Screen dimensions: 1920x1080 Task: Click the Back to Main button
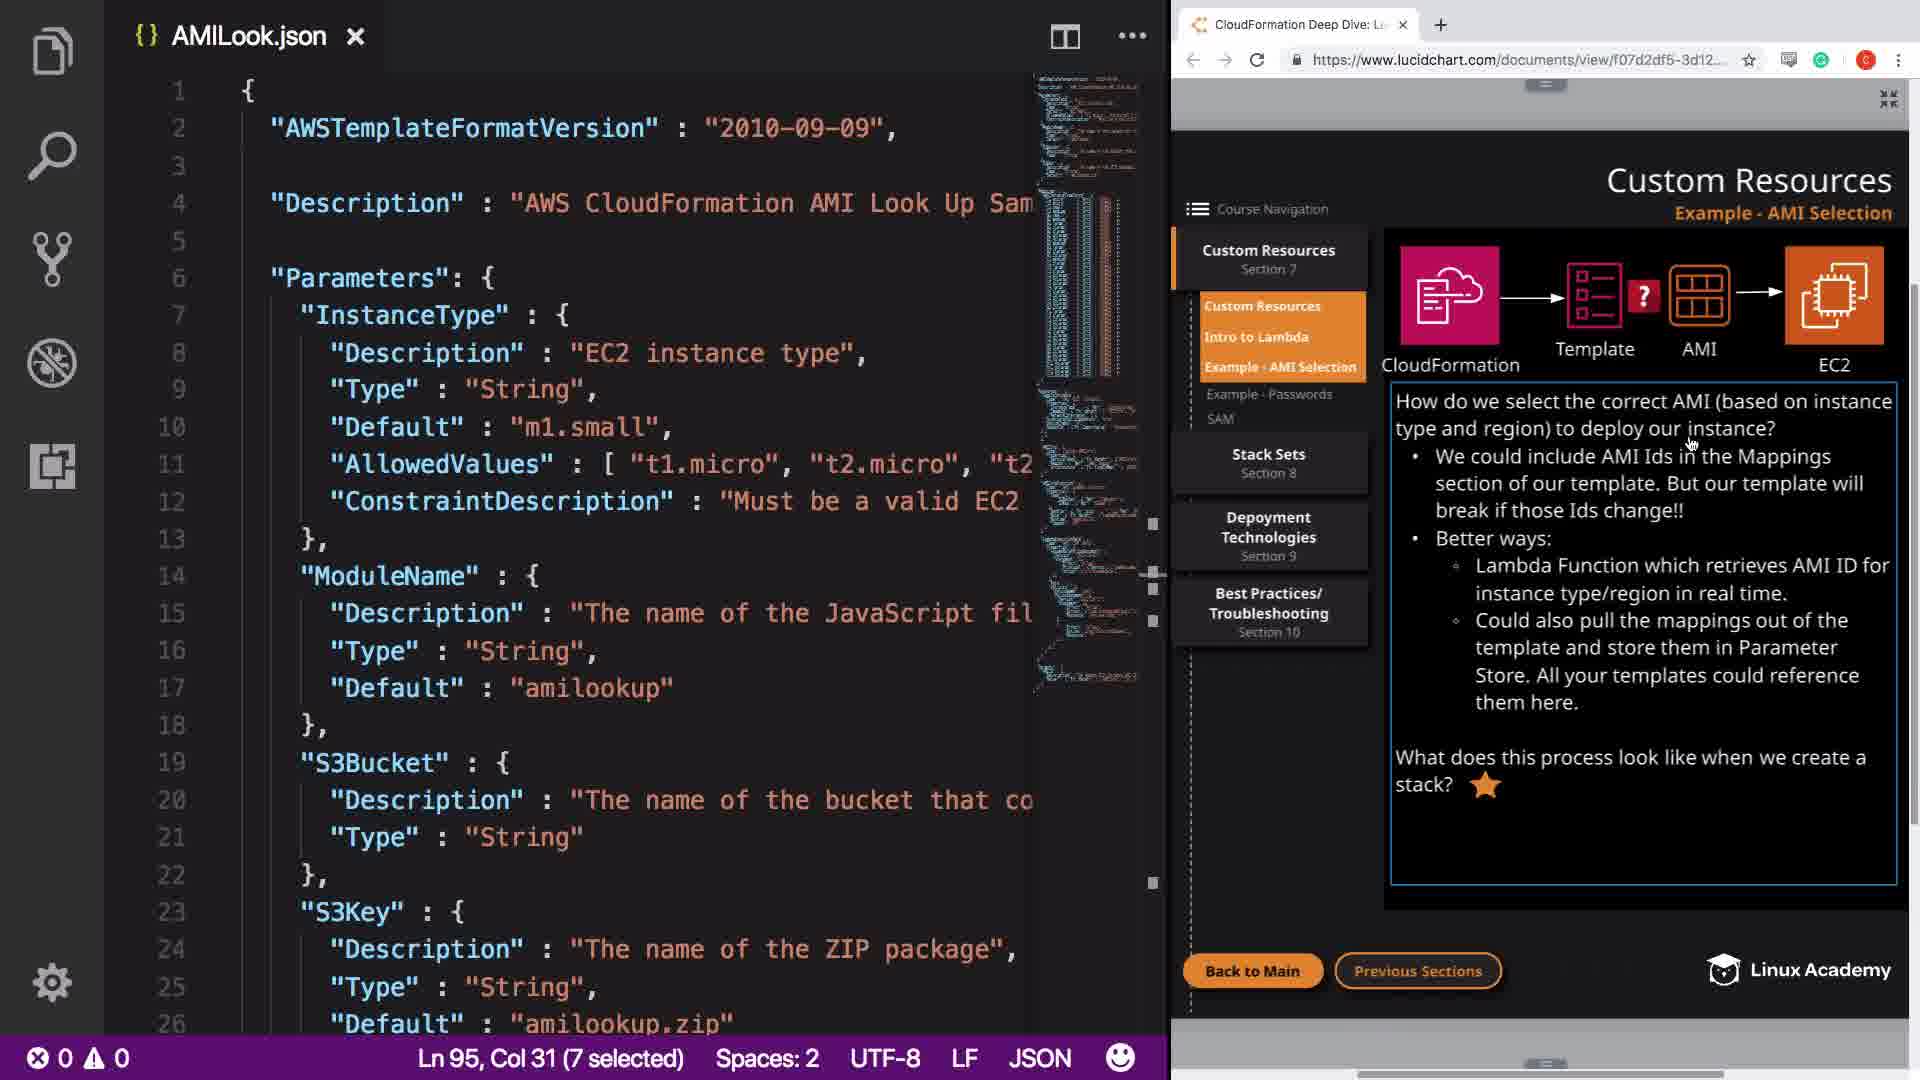point(1252,971)
